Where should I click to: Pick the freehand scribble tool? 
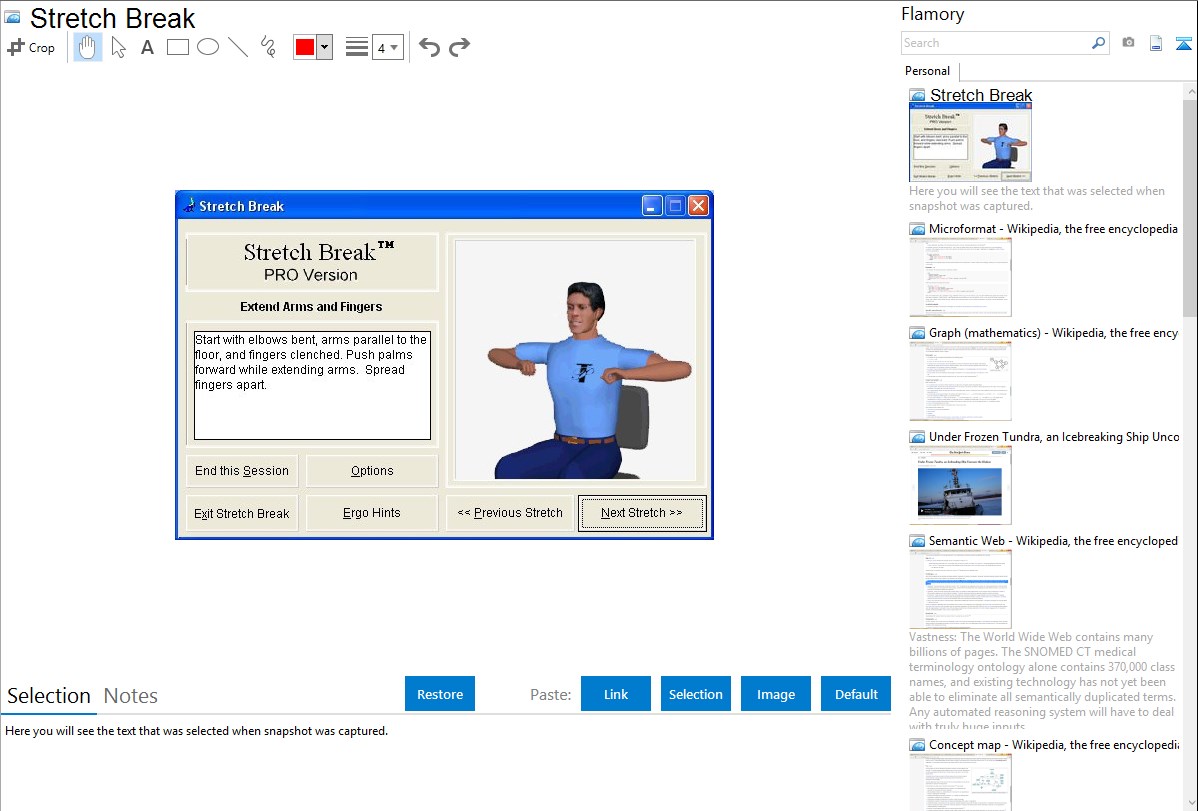pyautogui.click(x=268, y=47)
